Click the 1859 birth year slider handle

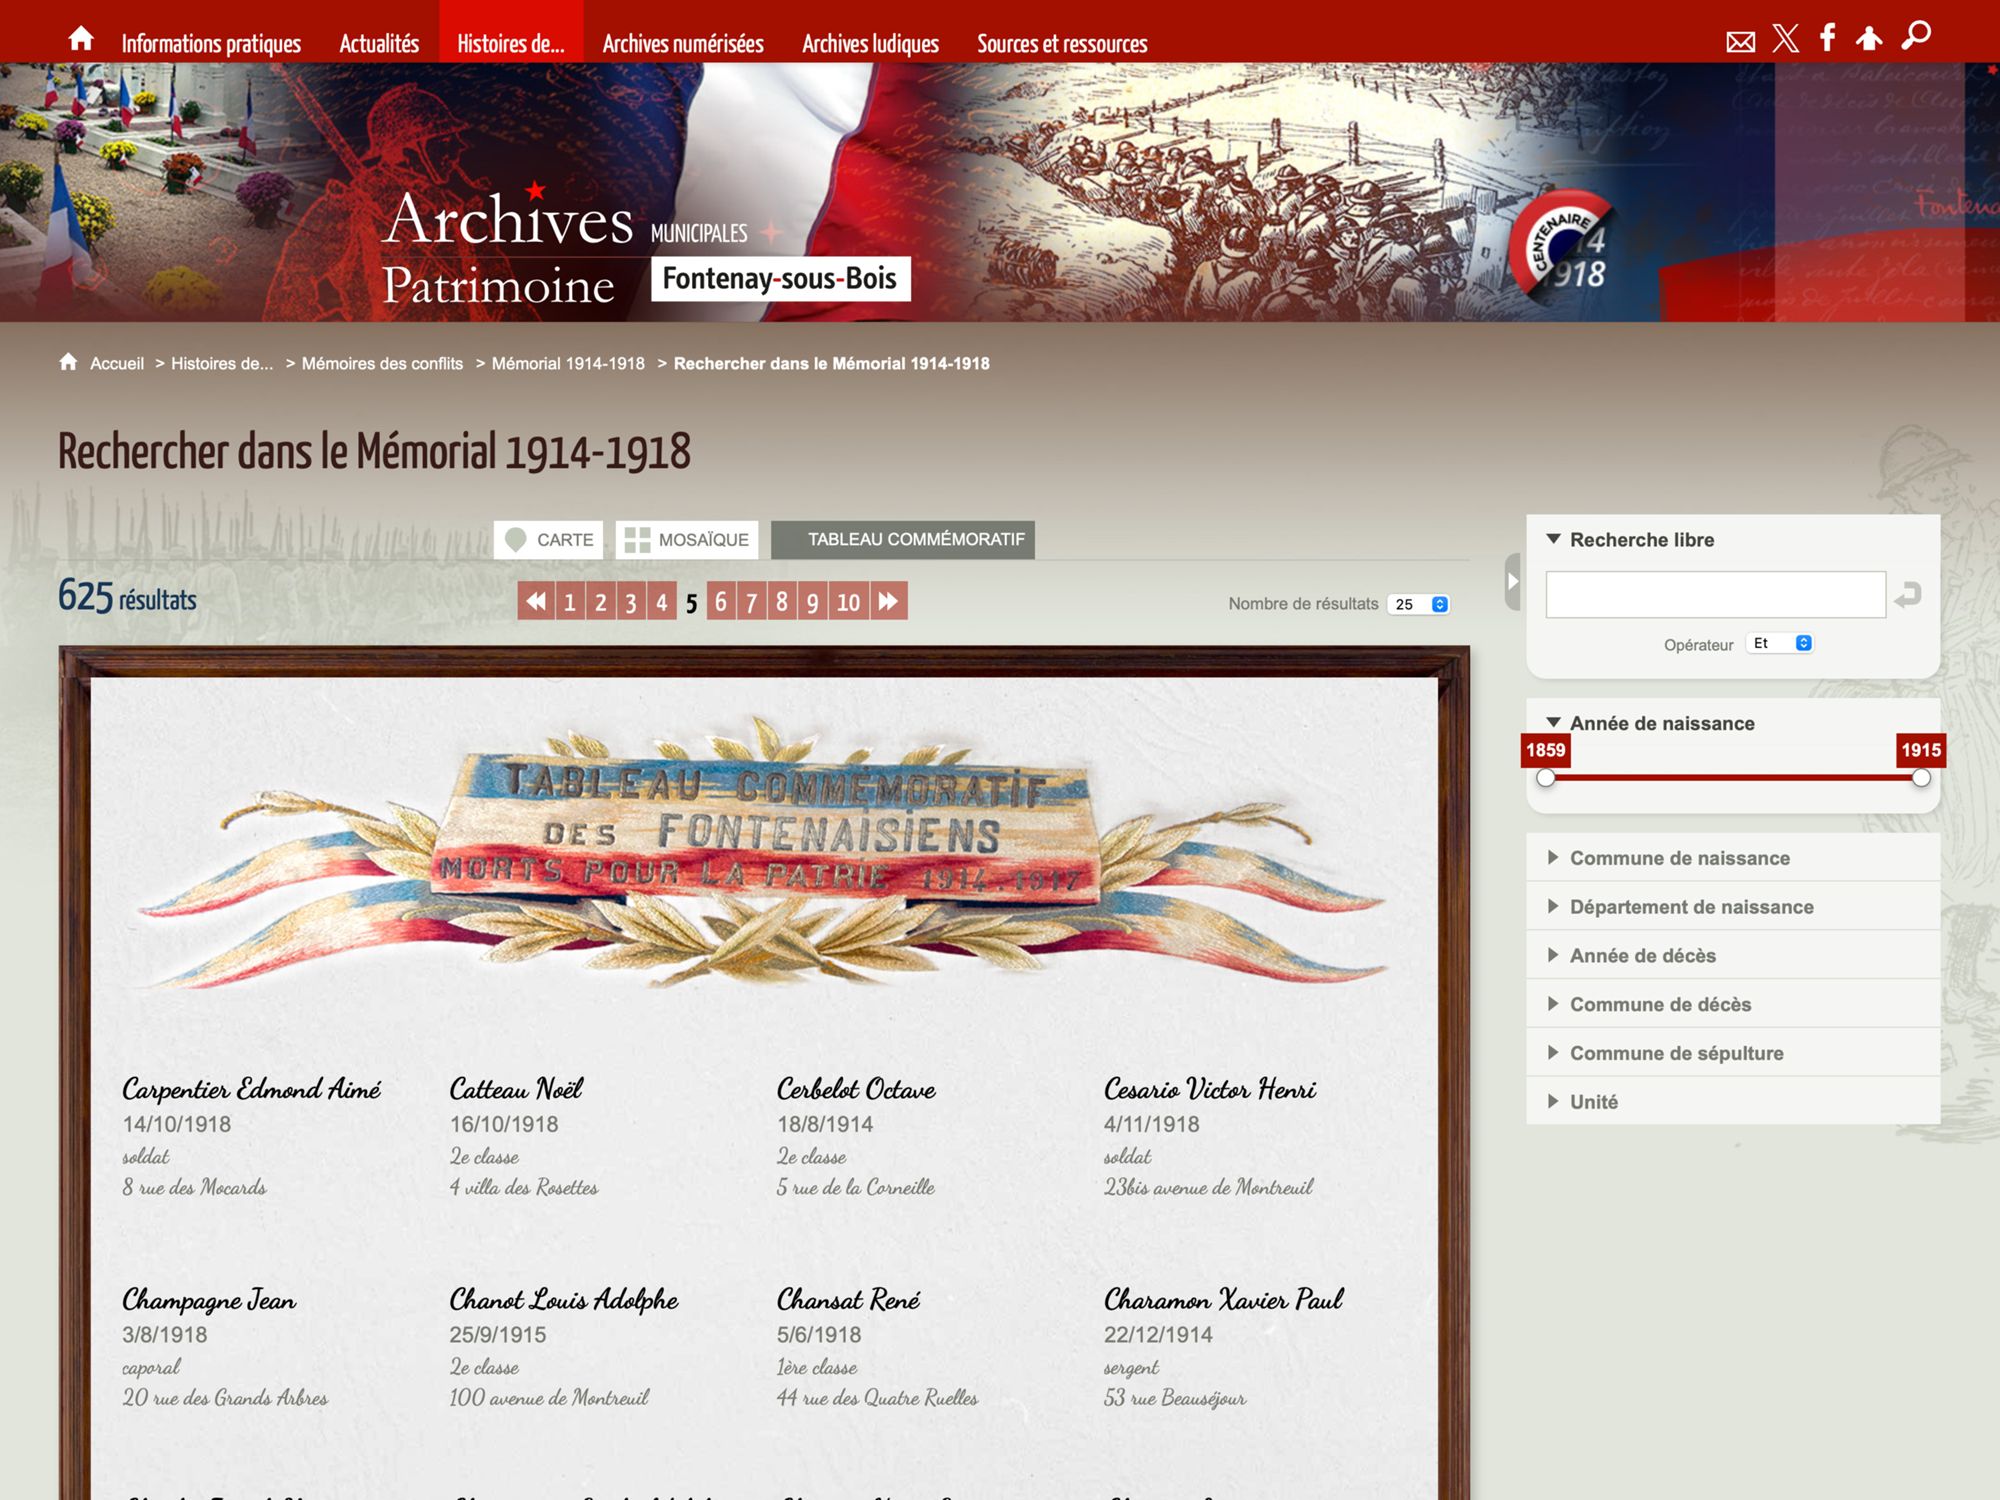(1546, 778)
